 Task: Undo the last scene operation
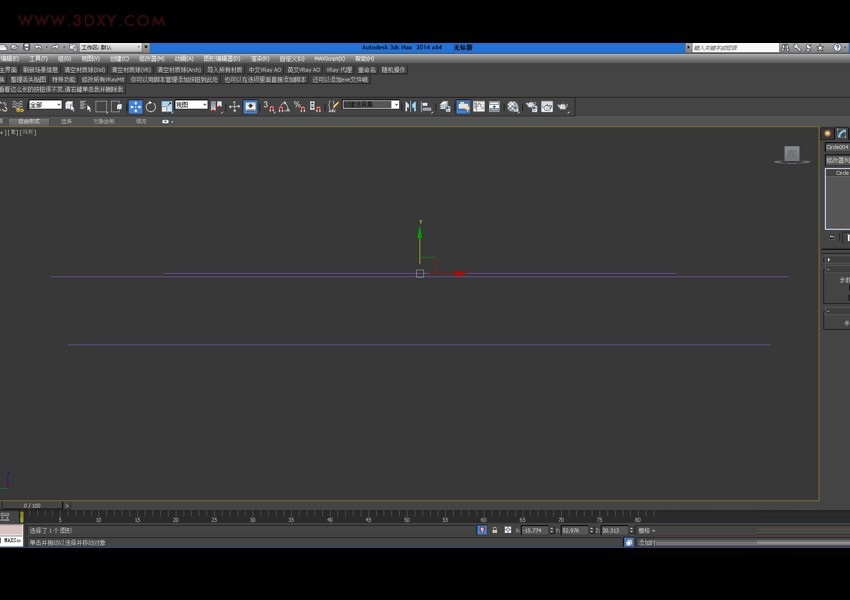pos(38,48)
